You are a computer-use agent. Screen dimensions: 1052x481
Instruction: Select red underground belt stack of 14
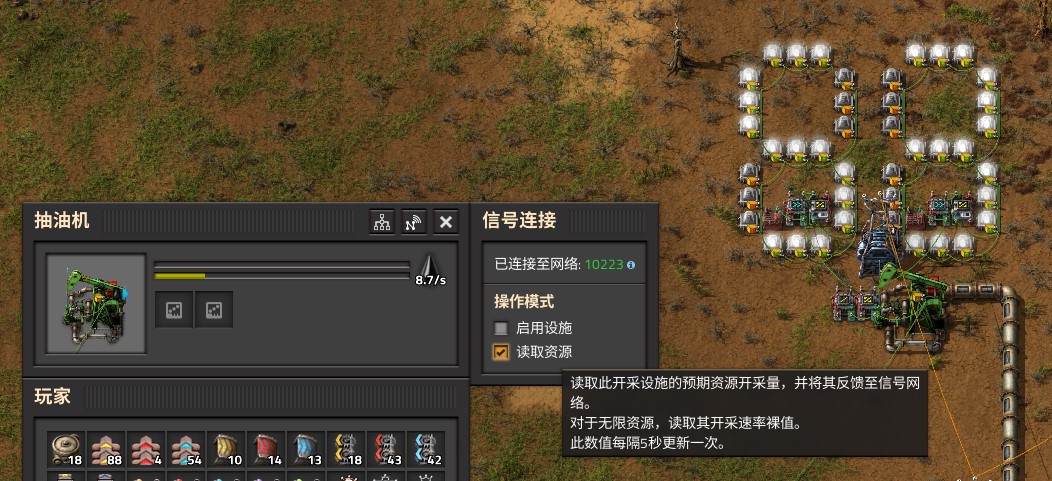pos(266,449)
